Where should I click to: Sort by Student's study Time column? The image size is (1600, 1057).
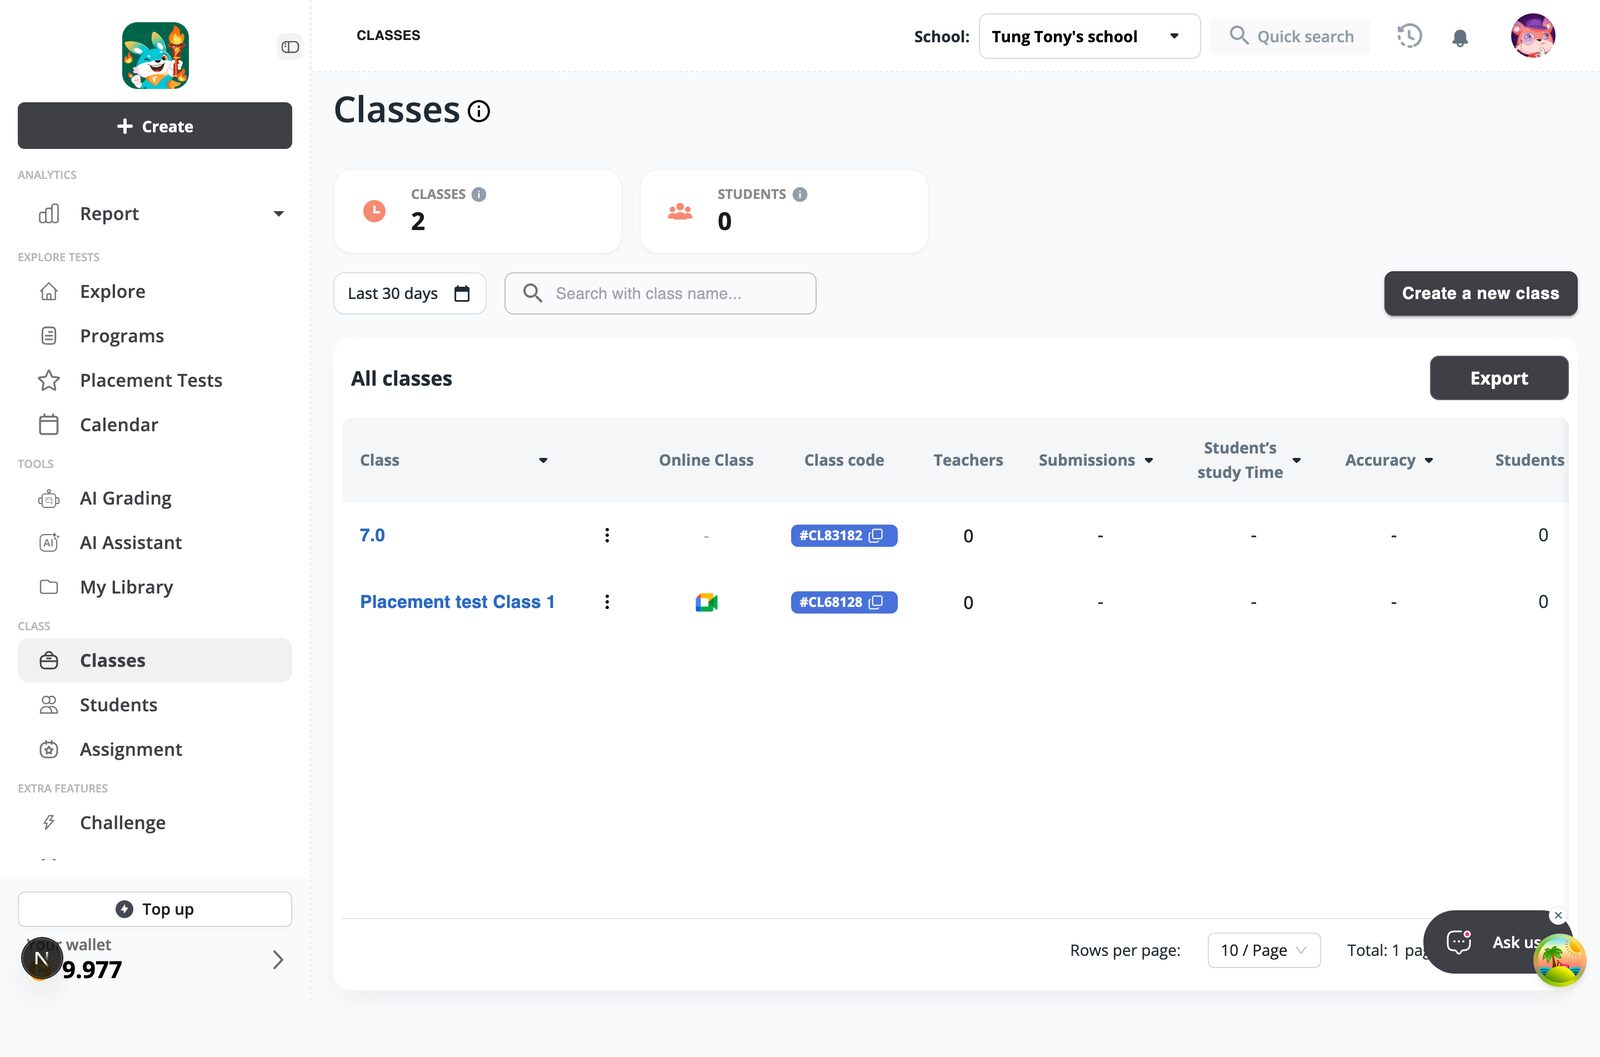[x=1297, y=460]
